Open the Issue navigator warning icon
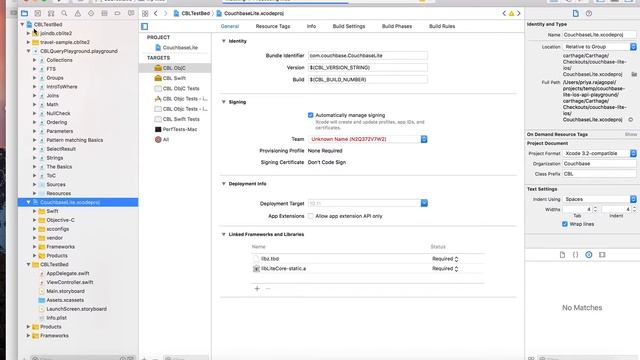Image resolution: width=640 pixels, height=360 pixels. click(78, 13)
